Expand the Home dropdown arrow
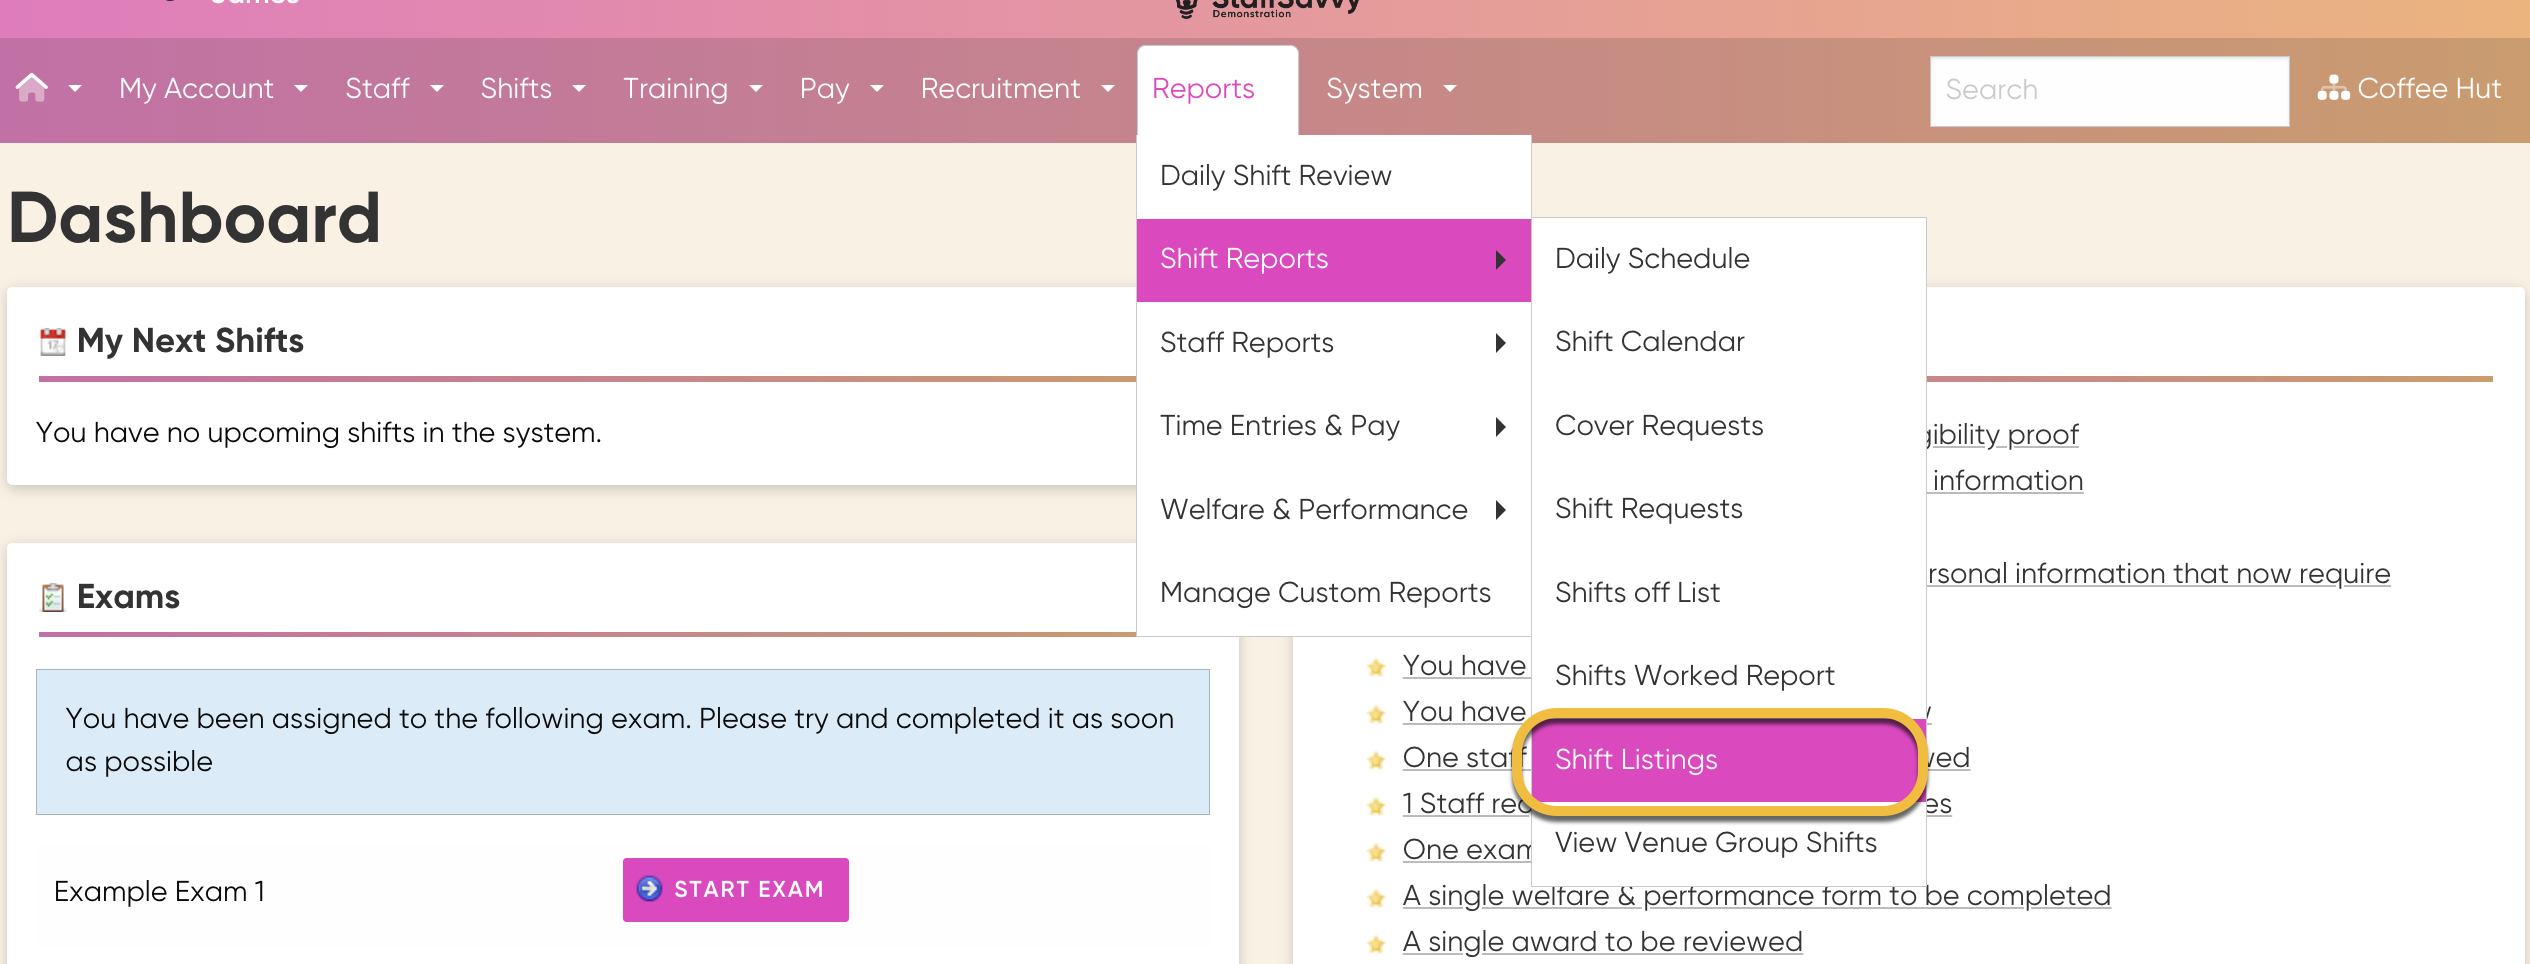This screenshot has height=964, width=2530. (x=75, y=89)
